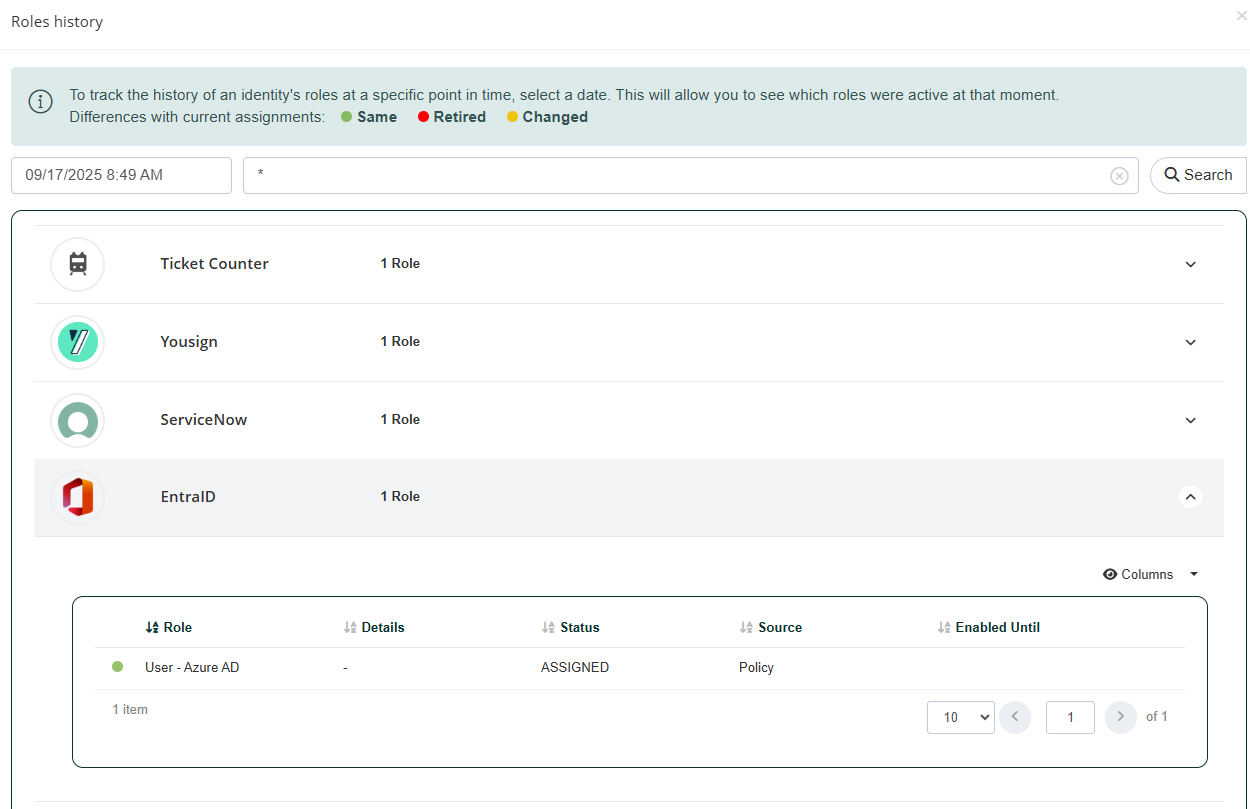Screen dimensions: 1250x809
Task: Open the Columns visibility menu
Action: click(1149, 574)
